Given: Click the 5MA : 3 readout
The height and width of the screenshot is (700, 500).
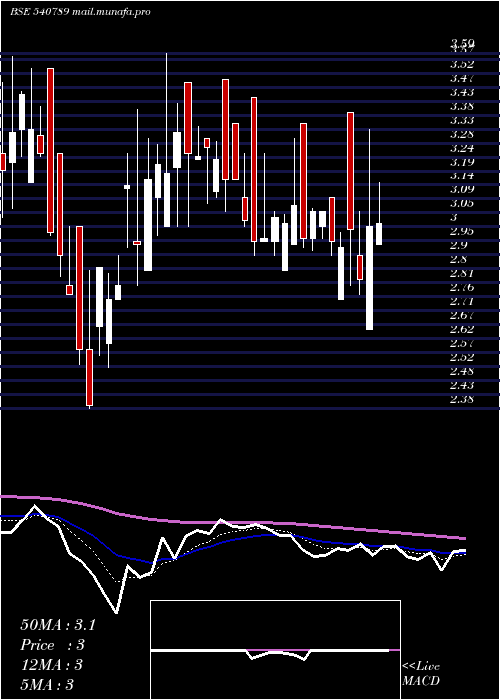Looking at the screenshot, I should click(x=47, y=685).
